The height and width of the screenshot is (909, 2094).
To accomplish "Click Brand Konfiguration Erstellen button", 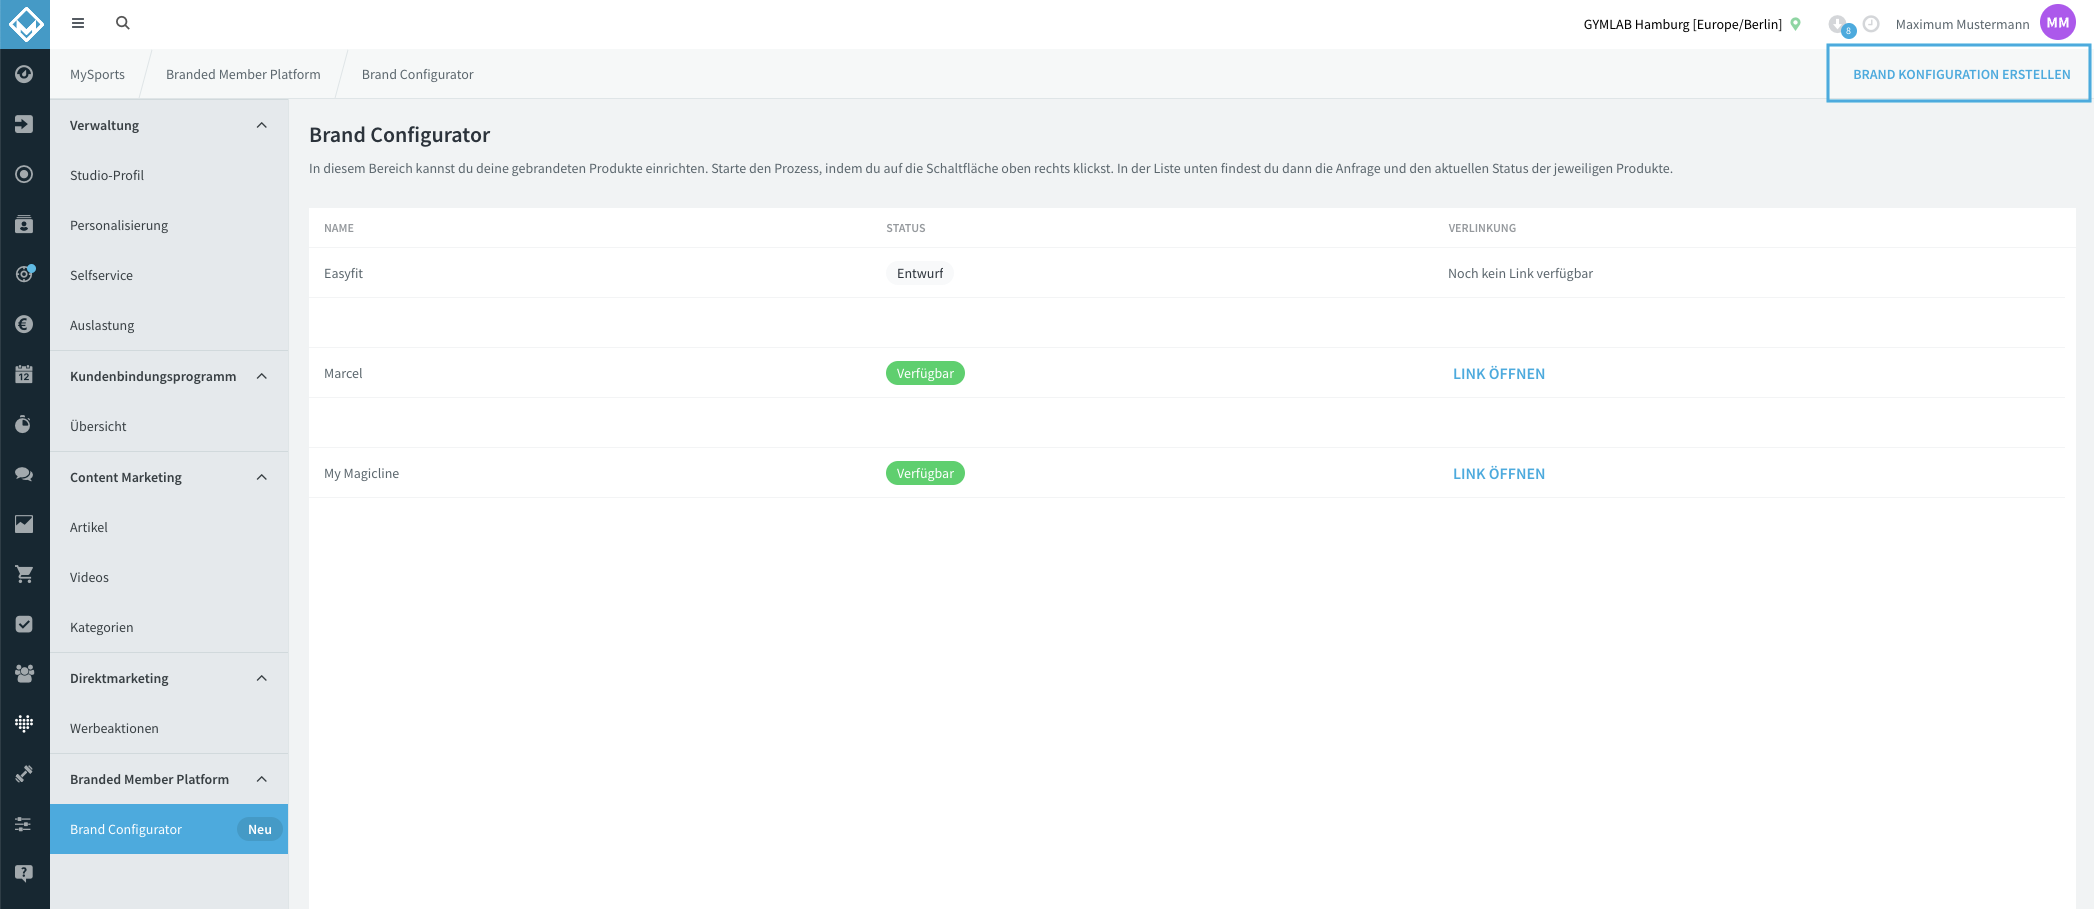I will [1961, 74].
